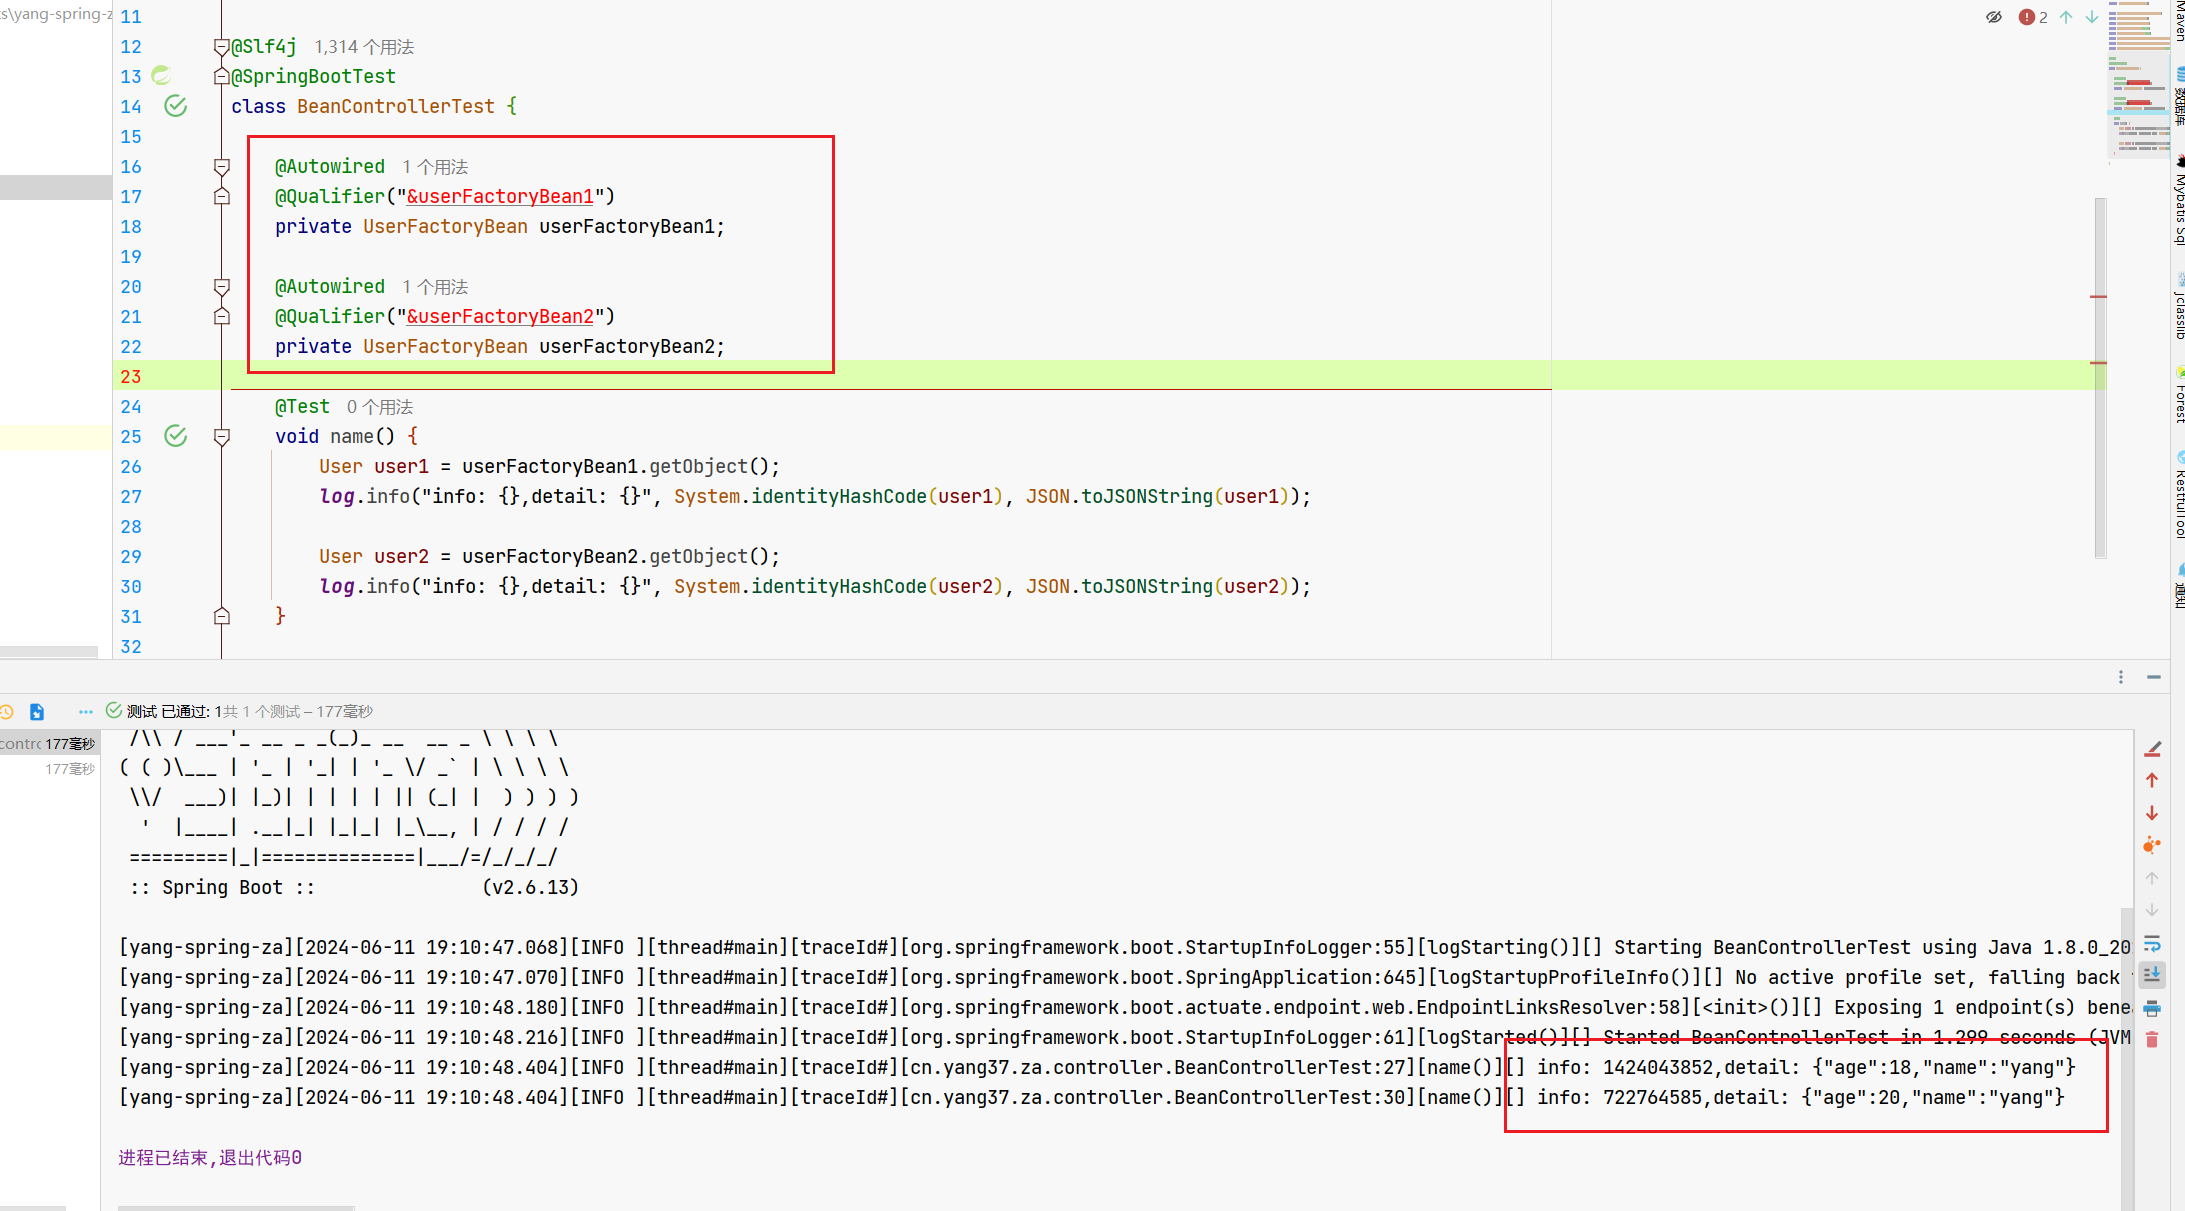
Task: Open the Forest tool window
Action: [x=2178, y=395]
